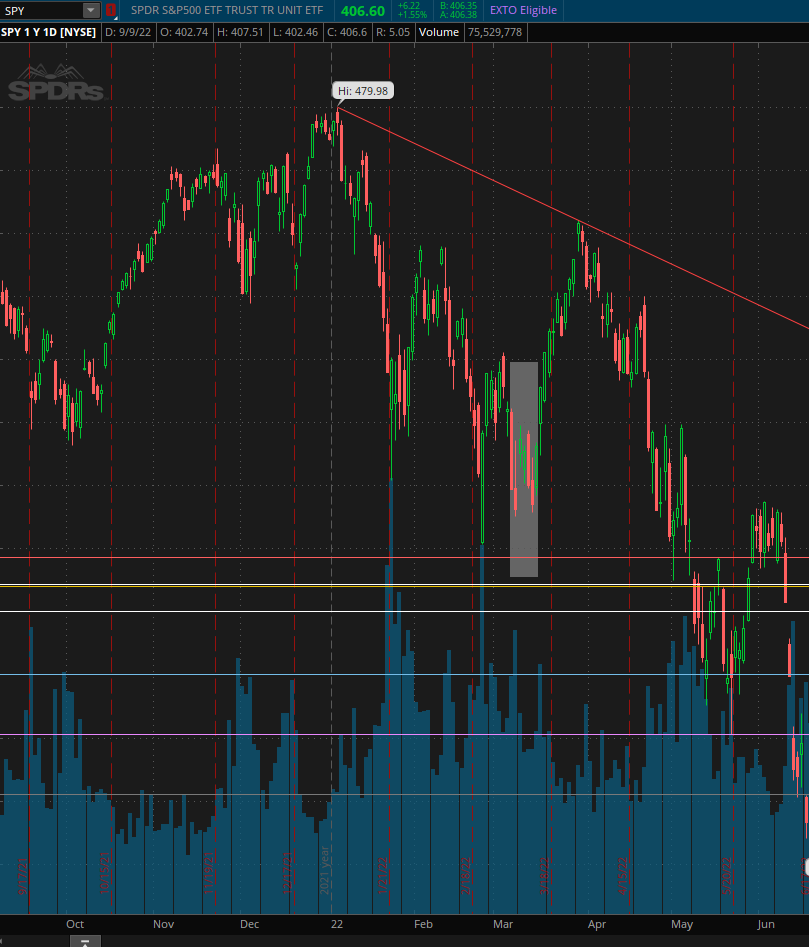
Task: Click the 9/17/21 expiration date marker
Action: [x=24, y=876]
